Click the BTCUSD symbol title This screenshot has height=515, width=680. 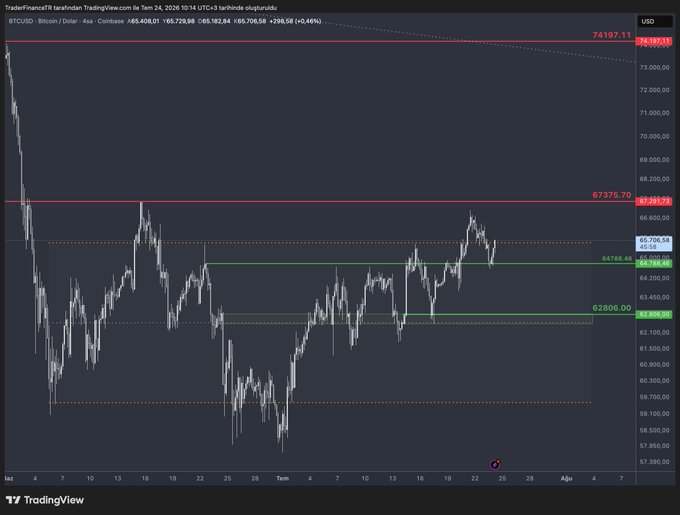pos(21,21)
